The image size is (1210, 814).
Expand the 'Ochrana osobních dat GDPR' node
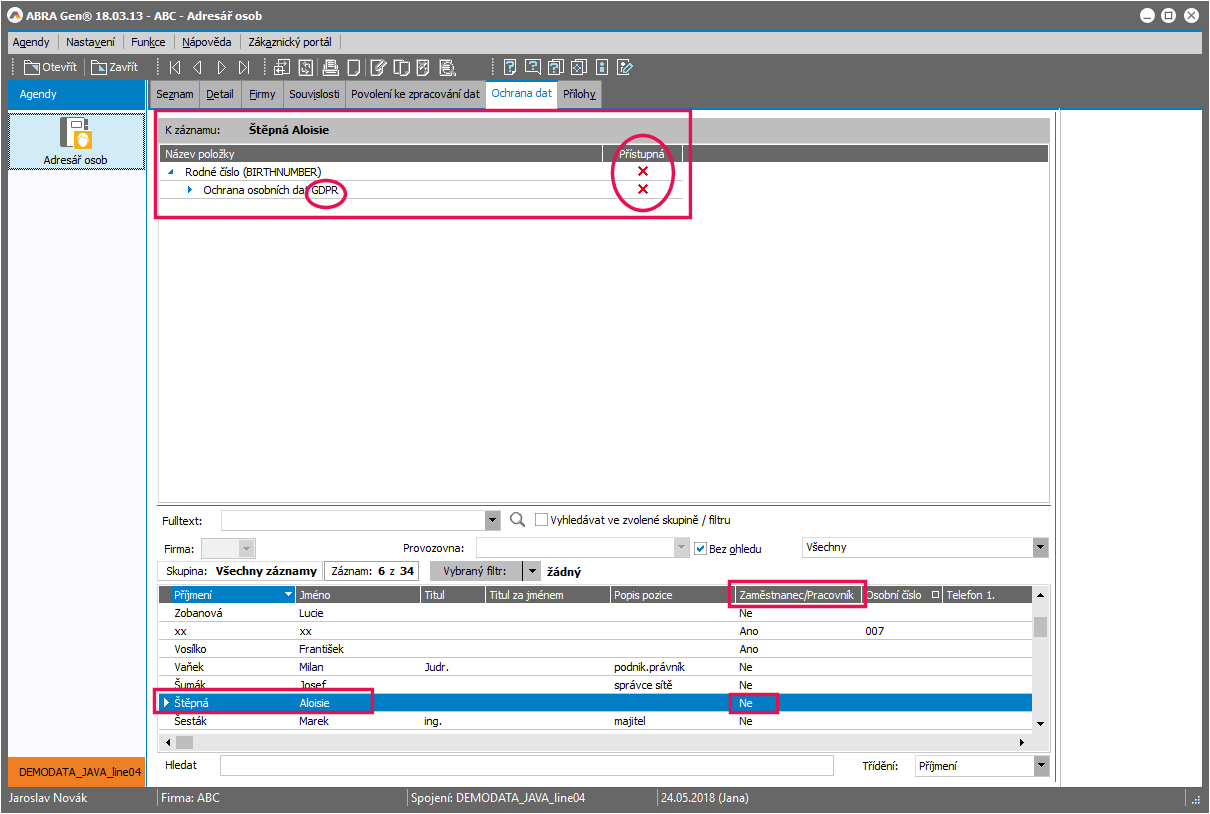(x=190, y=189)
